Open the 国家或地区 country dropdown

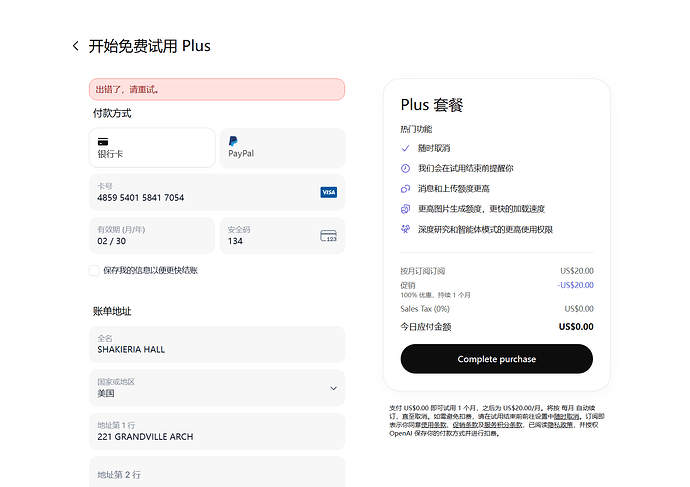217,388
